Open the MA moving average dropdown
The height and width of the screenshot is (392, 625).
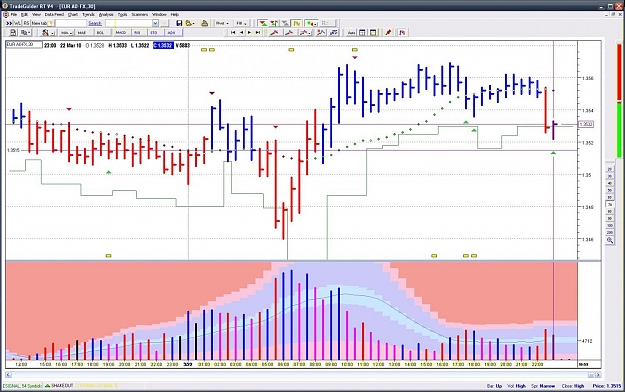66,32
